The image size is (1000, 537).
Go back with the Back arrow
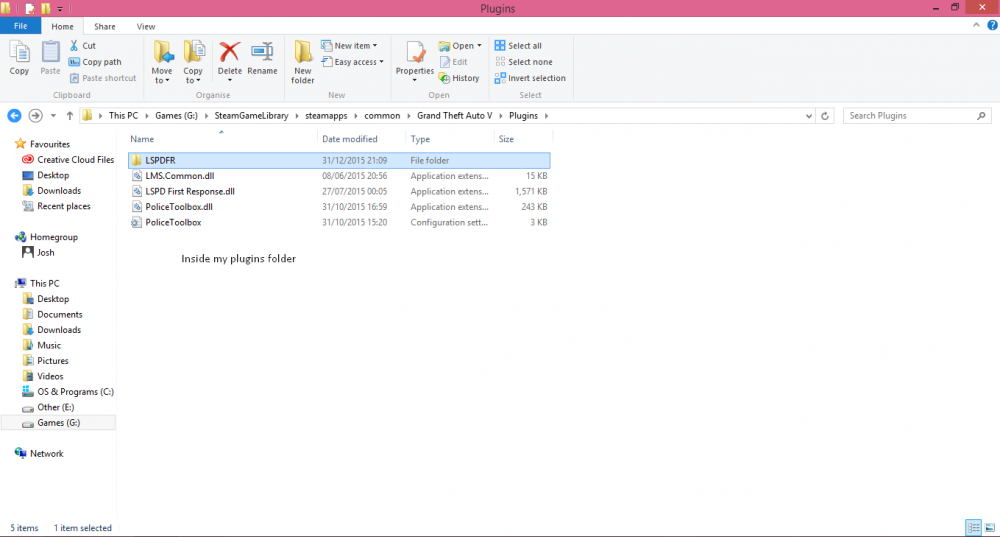coord(14,115)
